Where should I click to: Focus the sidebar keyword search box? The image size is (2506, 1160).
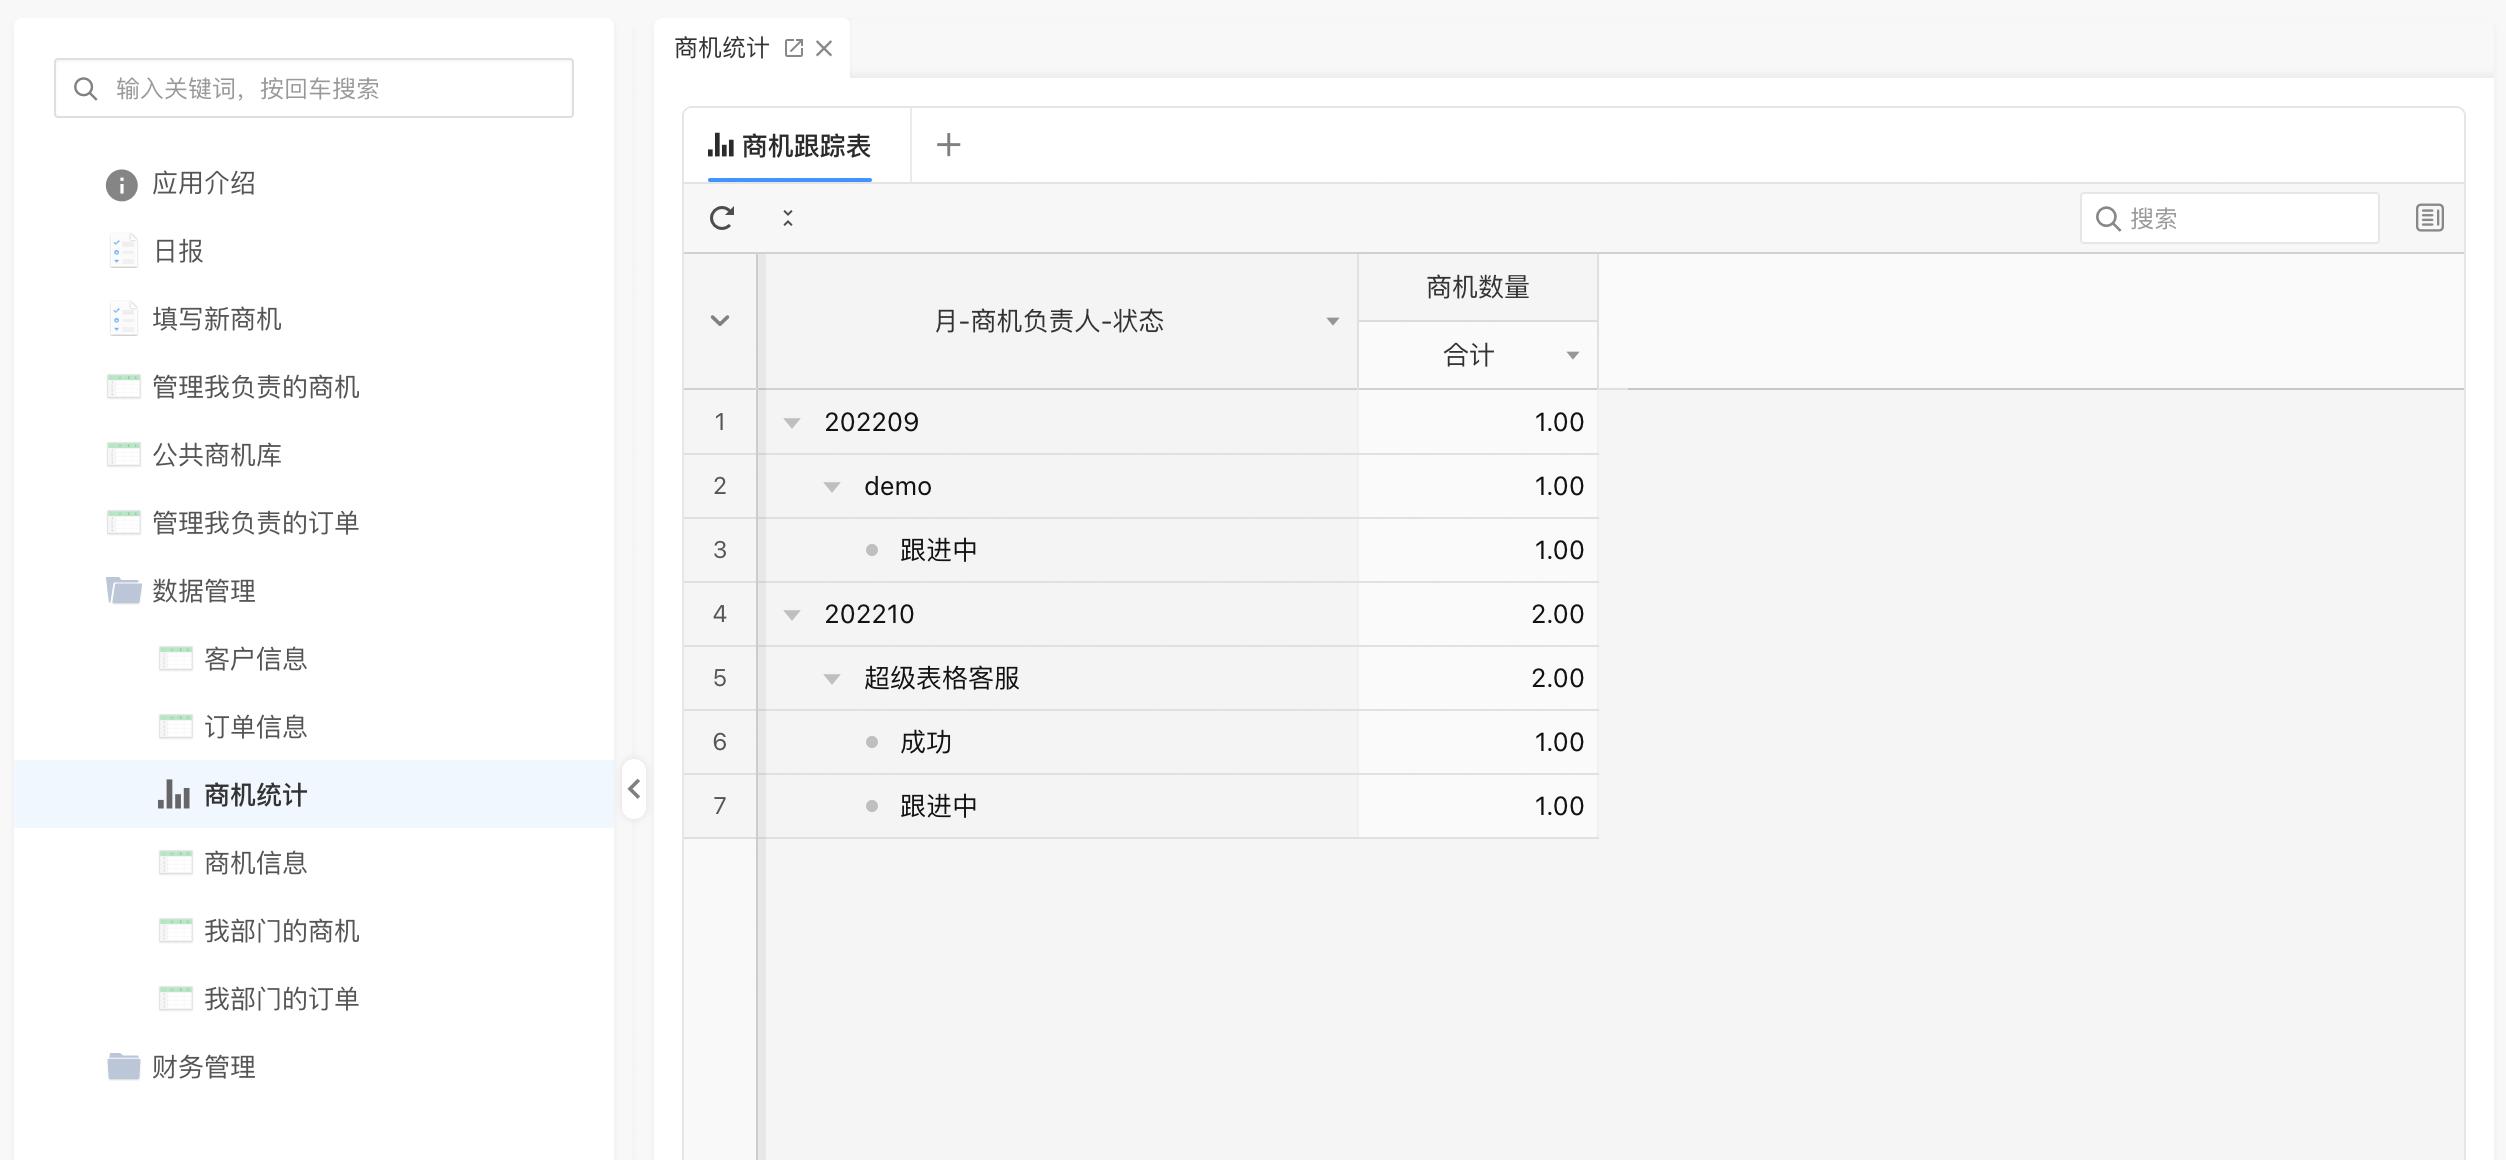click(314, 88)
